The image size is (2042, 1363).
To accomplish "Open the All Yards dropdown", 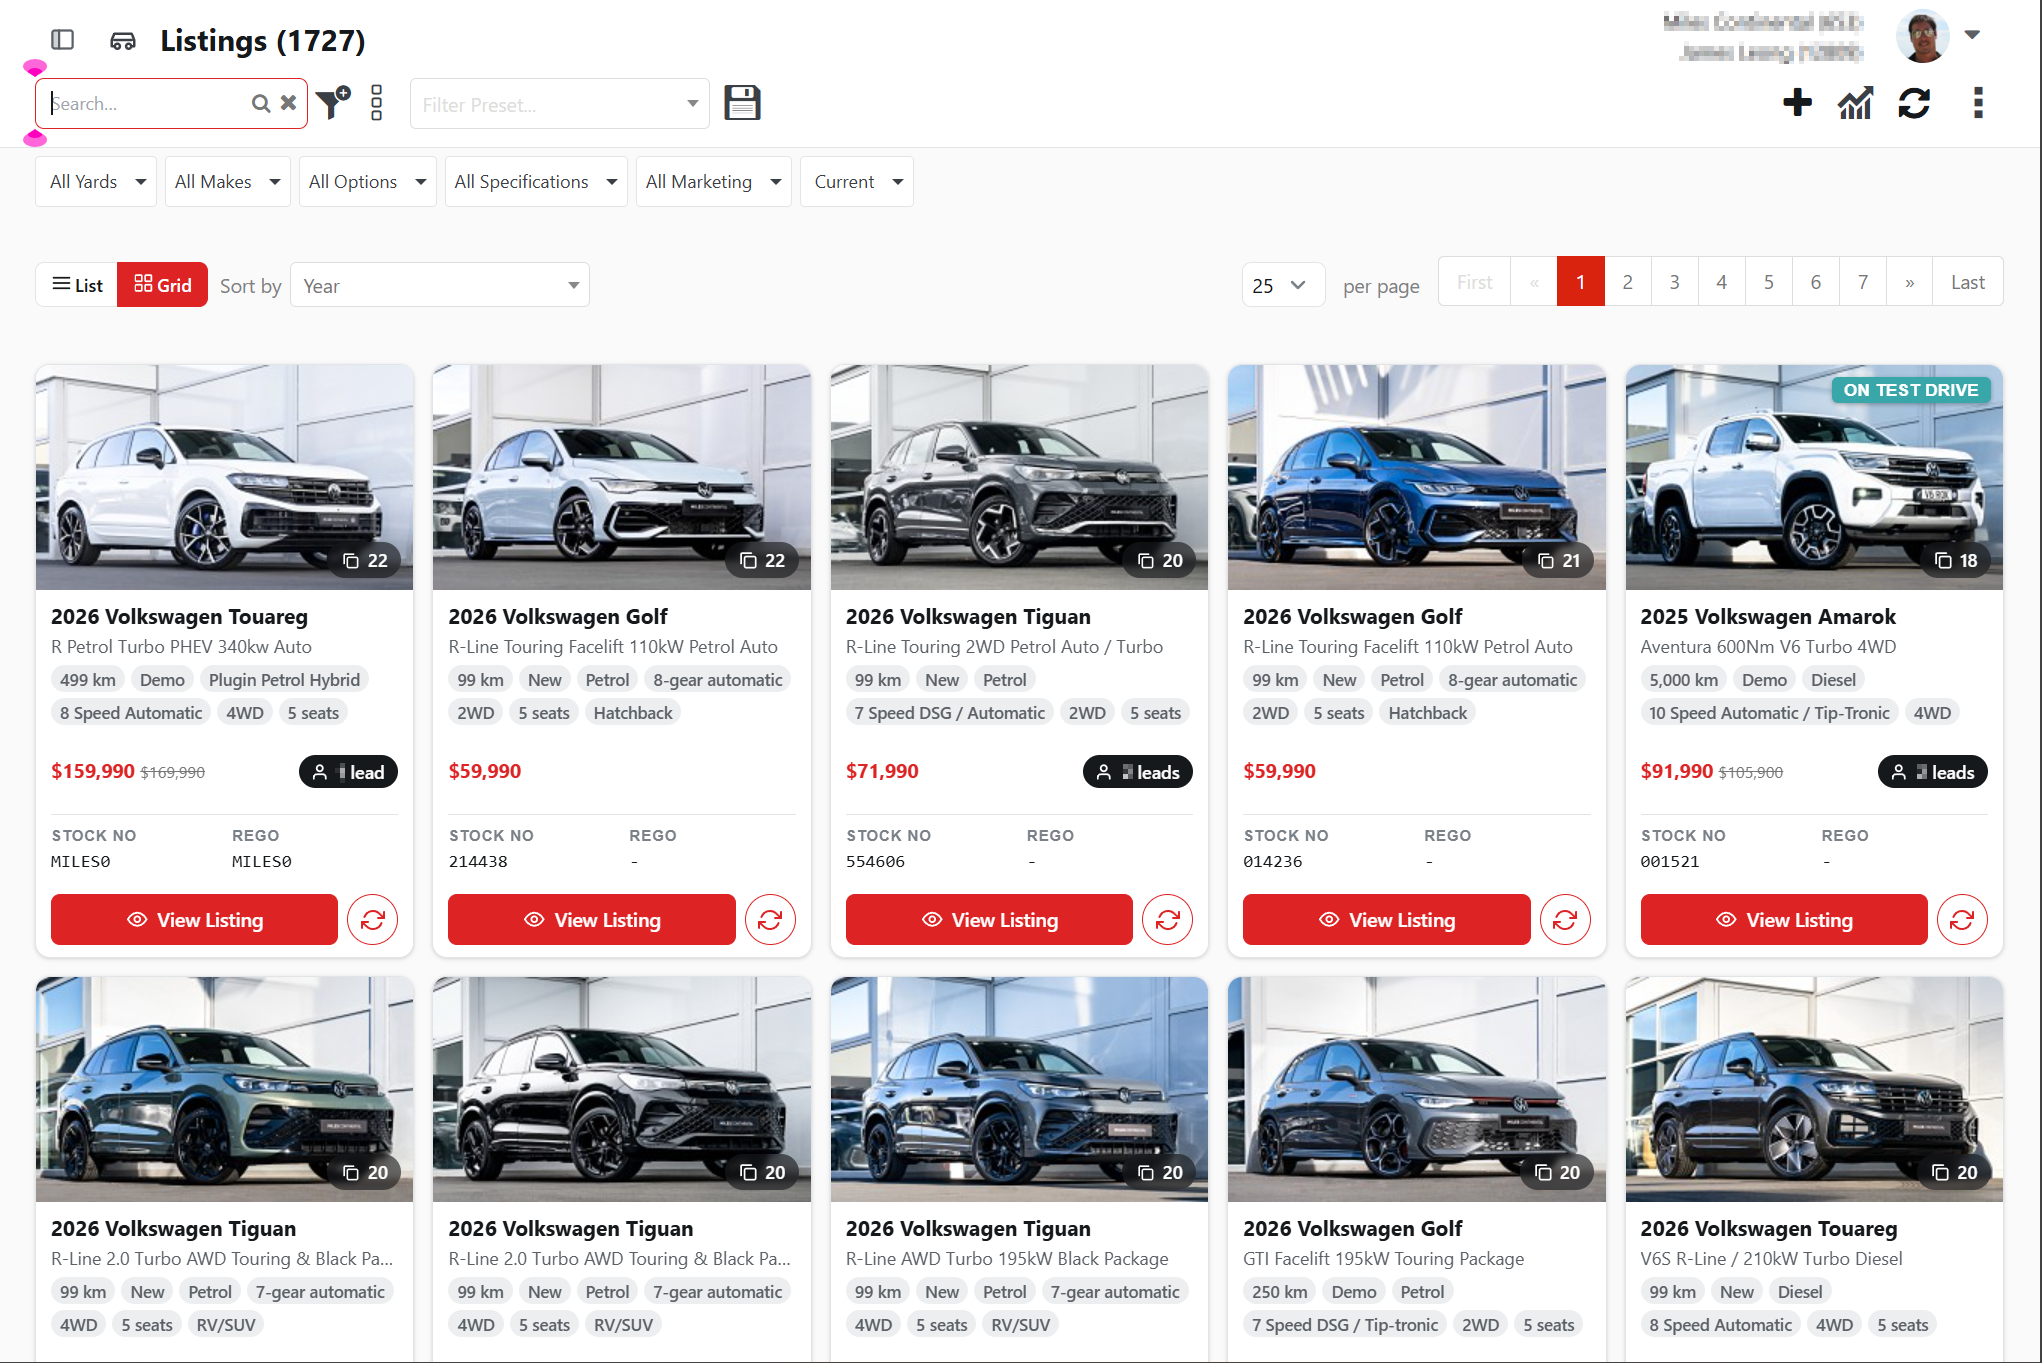I will tap(96, 182).
